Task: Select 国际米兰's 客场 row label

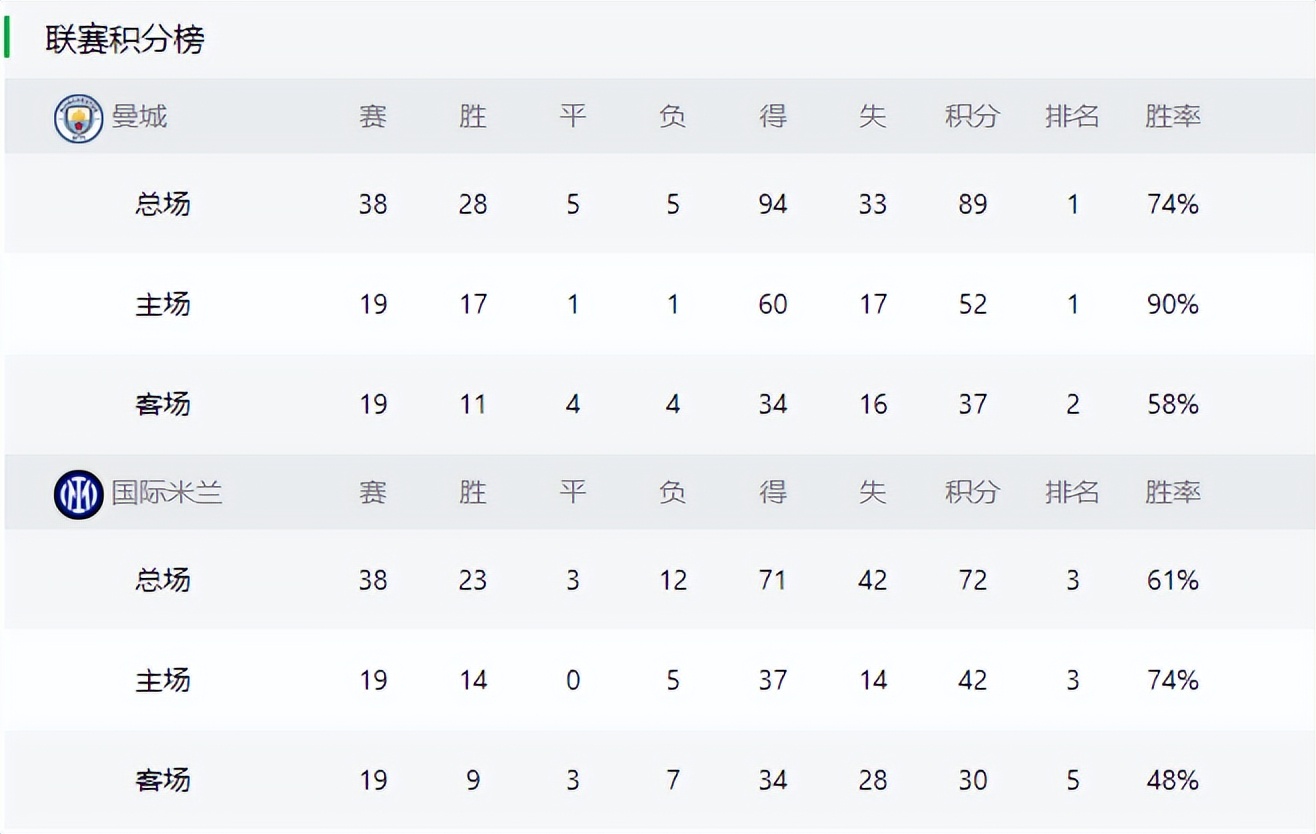Action: (x=162, y=780)
